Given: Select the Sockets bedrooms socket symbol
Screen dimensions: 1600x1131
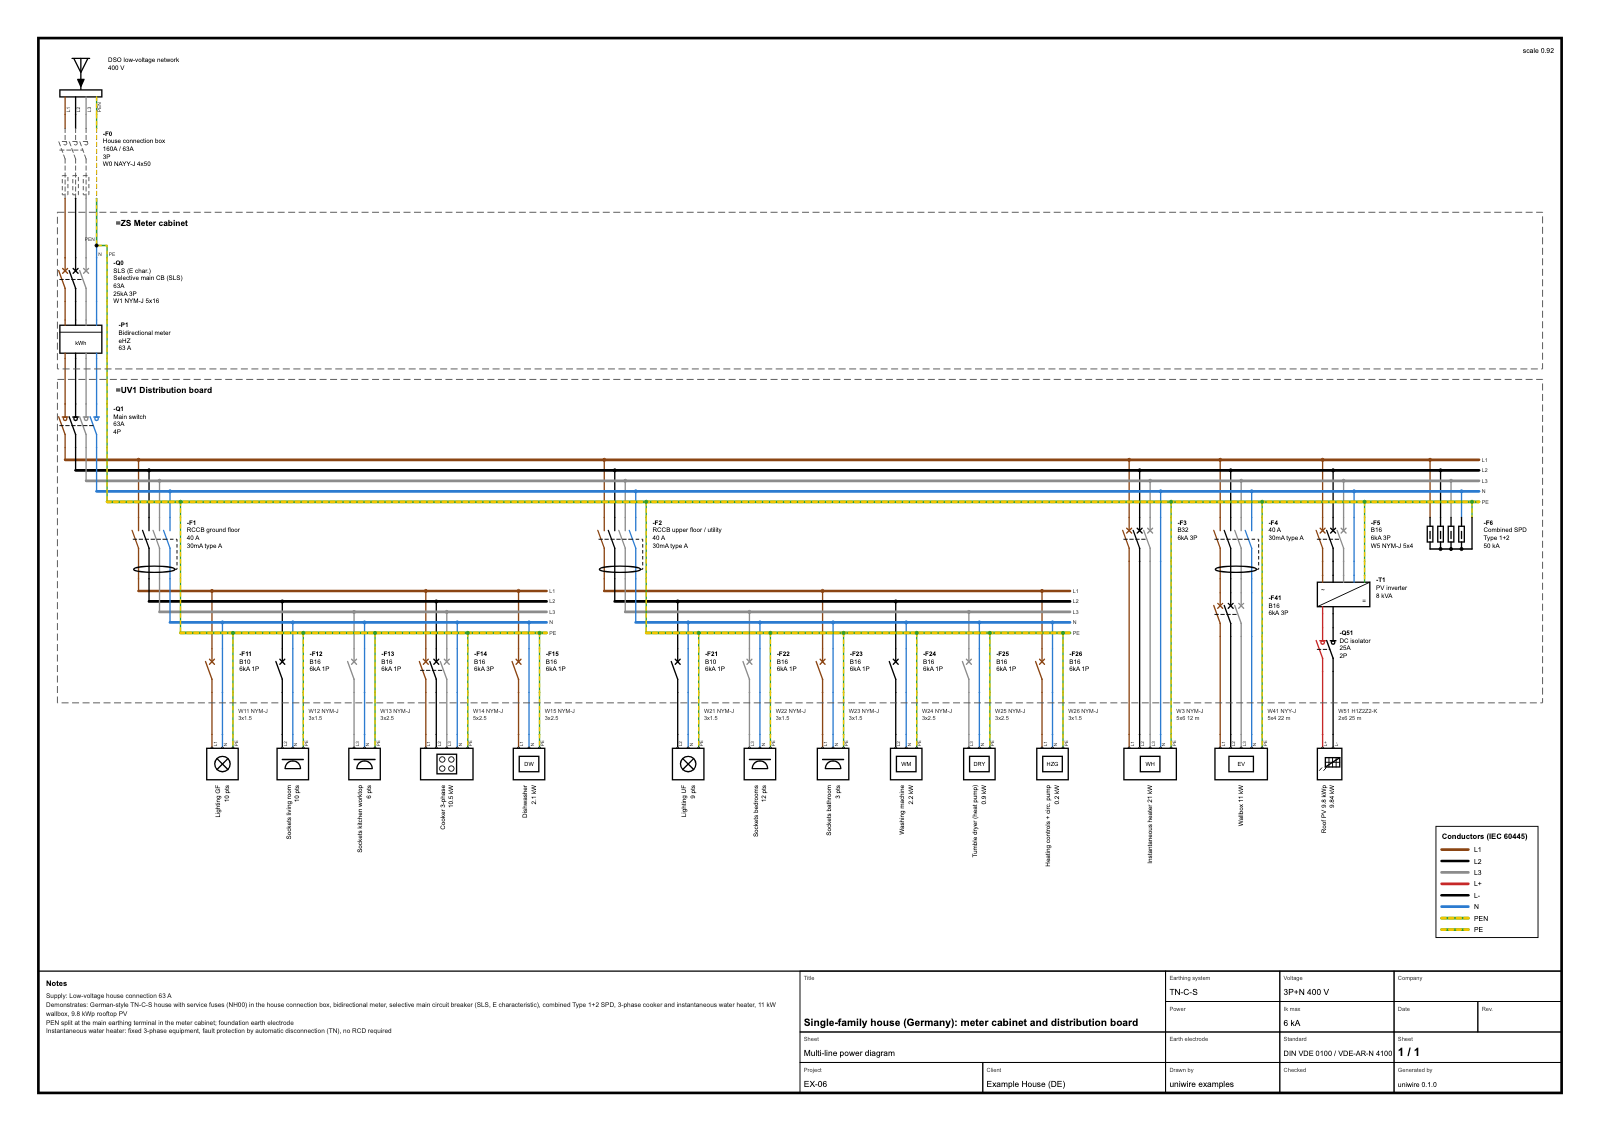Looking at the screenshot, I should [760, 764].
